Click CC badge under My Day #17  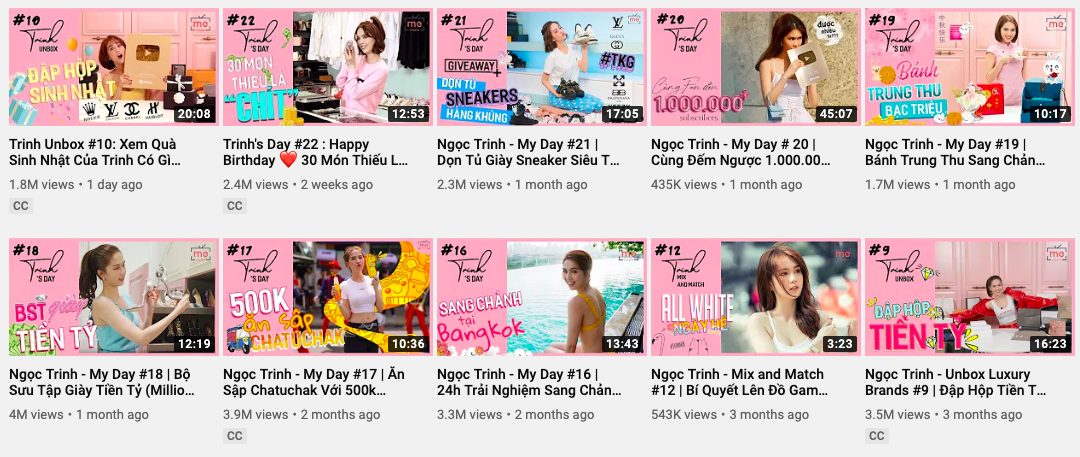[235, 436]
